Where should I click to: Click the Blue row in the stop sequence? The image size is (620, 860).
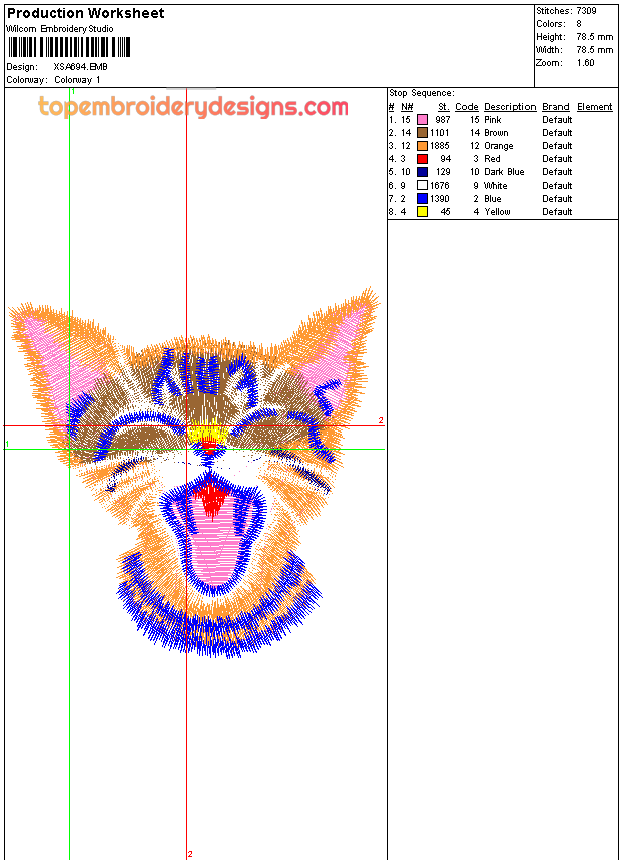click(492, 199)
